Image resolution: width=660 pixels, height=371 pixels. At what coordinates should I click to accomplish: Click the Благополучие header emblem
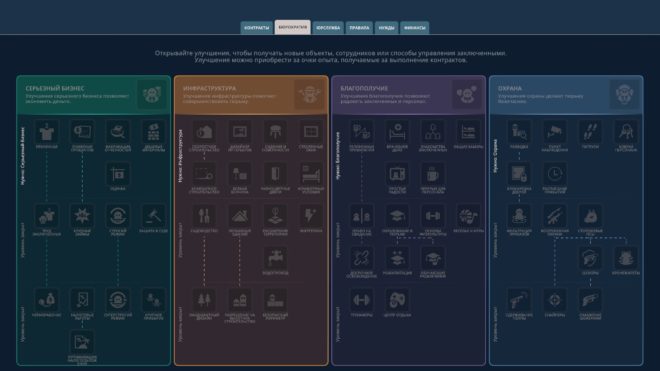pos(466,94)
